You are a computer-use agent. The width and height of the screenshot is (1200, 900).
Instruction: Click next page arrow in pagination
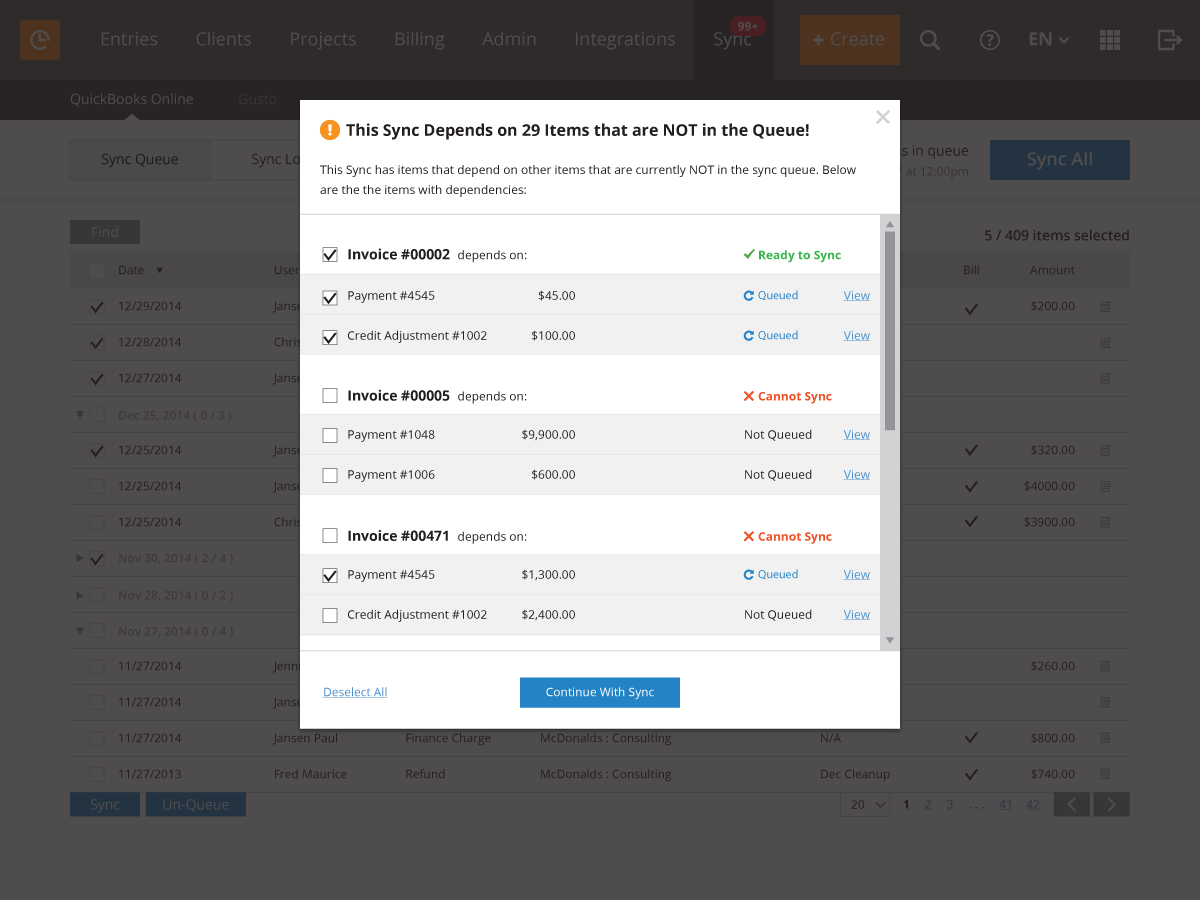(1111, 805)
